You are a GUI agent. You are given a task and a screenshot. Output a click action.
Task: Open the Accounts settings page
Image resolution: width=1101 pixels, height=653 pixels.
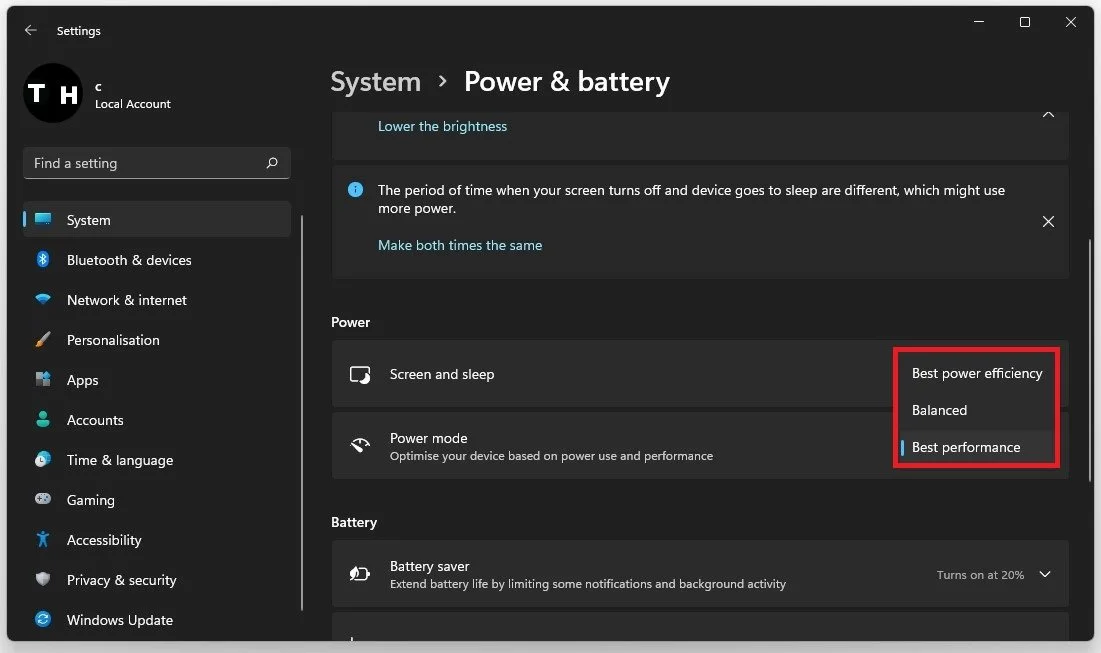tap(157, 420)
